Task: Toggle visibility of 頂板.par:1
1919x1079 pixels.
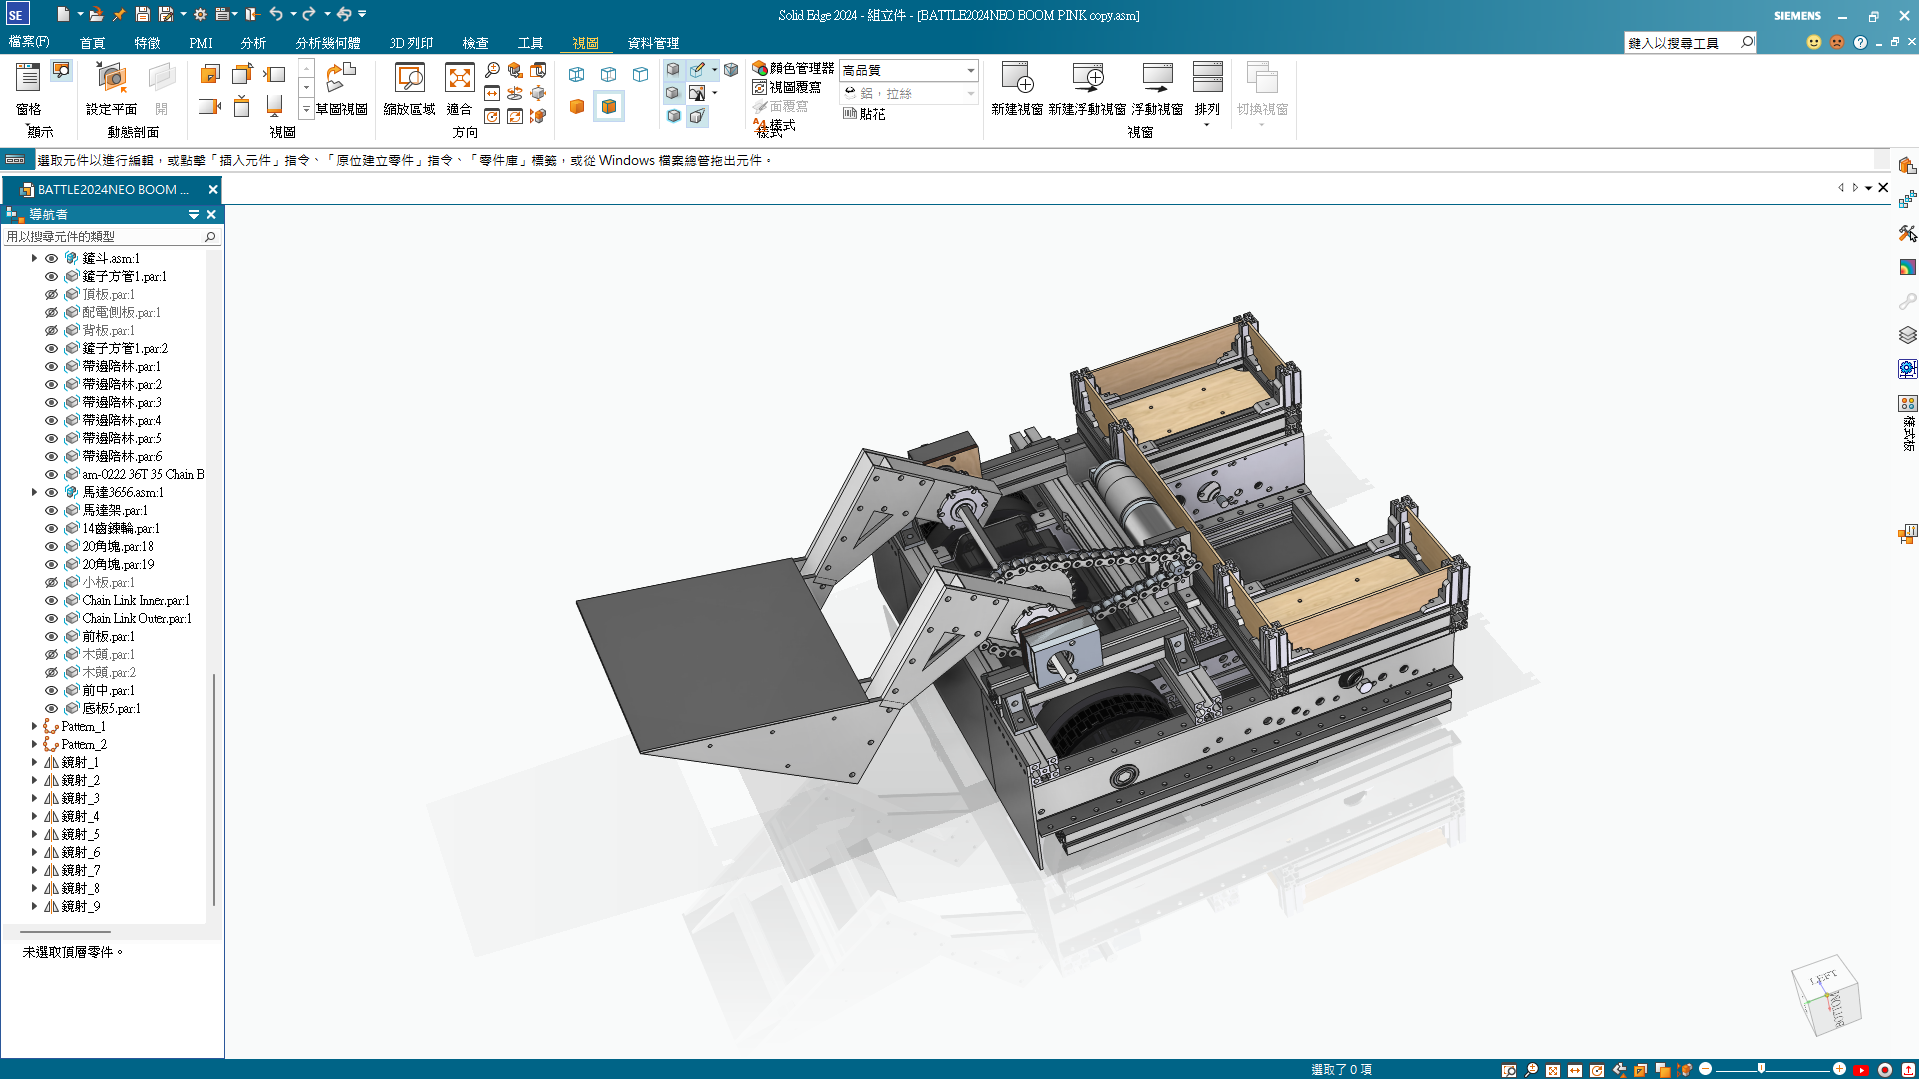Action: 51,295
